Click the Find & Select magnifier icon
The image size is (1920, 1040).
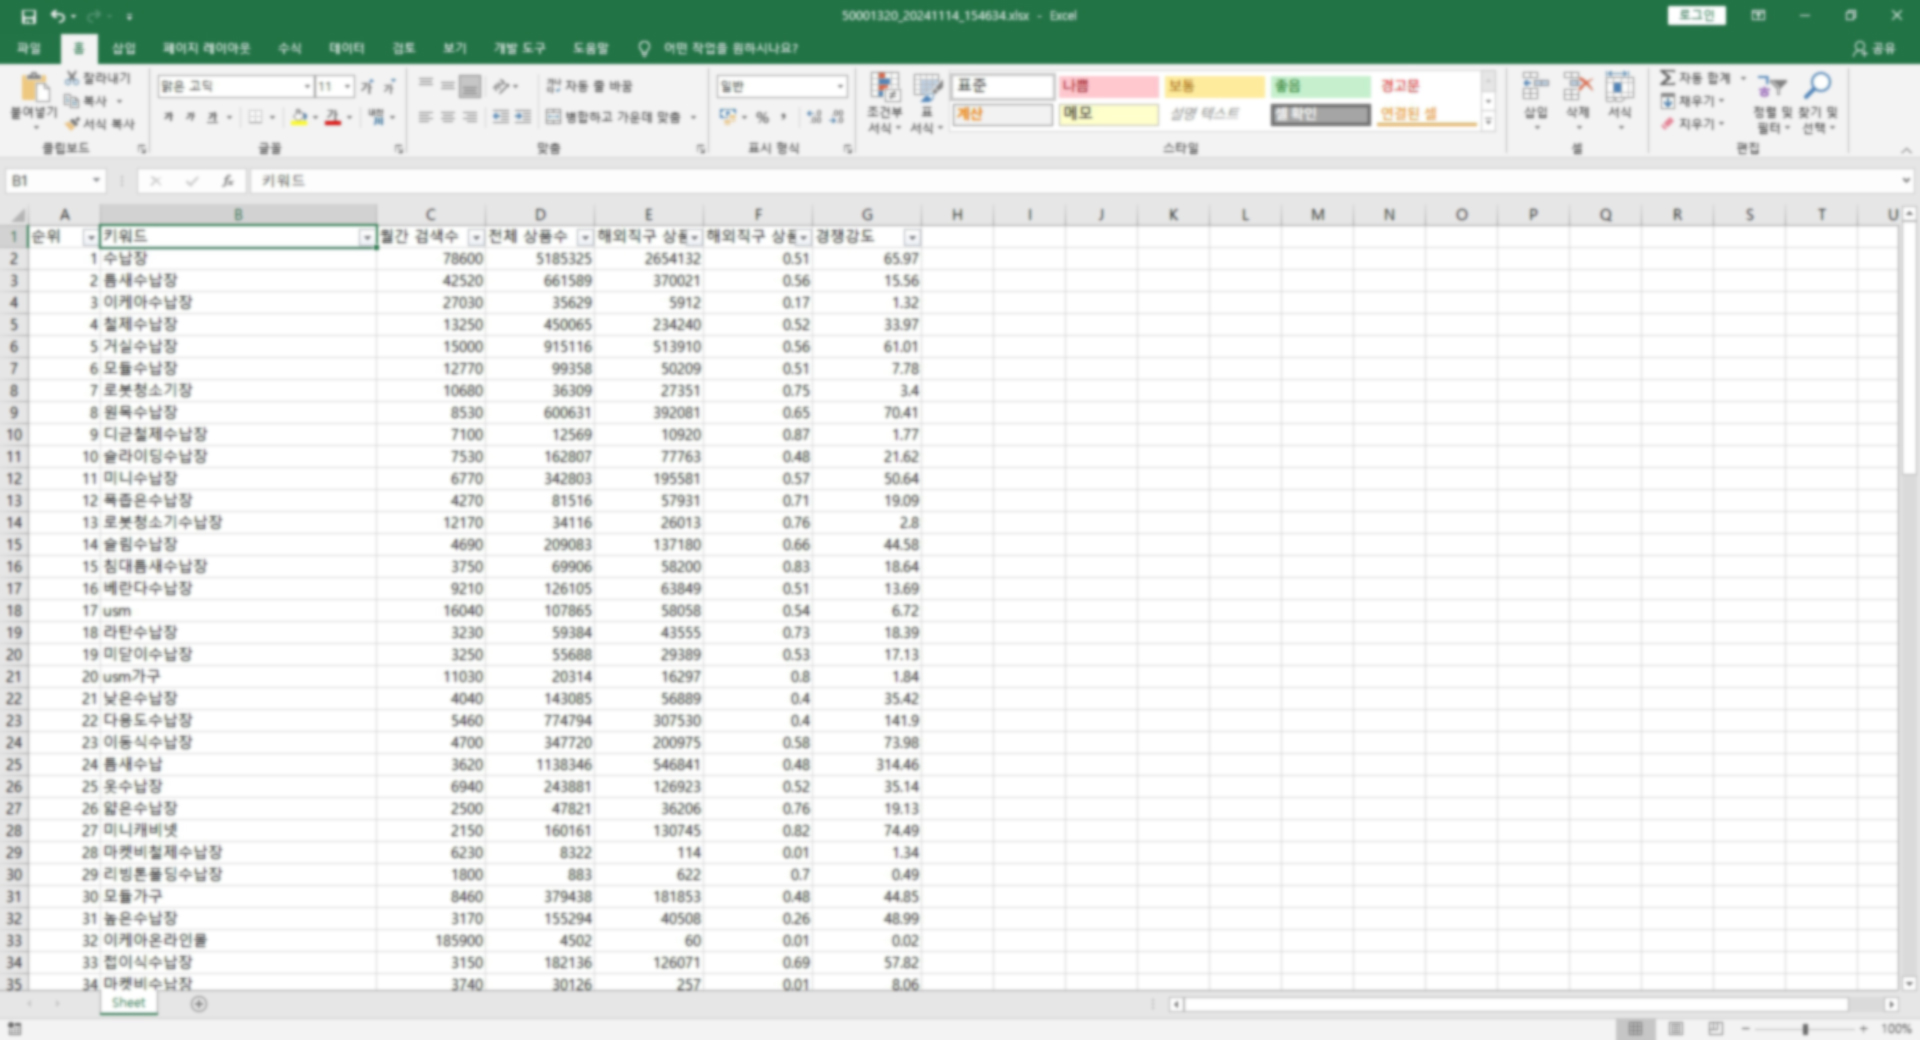(1818, 87)
